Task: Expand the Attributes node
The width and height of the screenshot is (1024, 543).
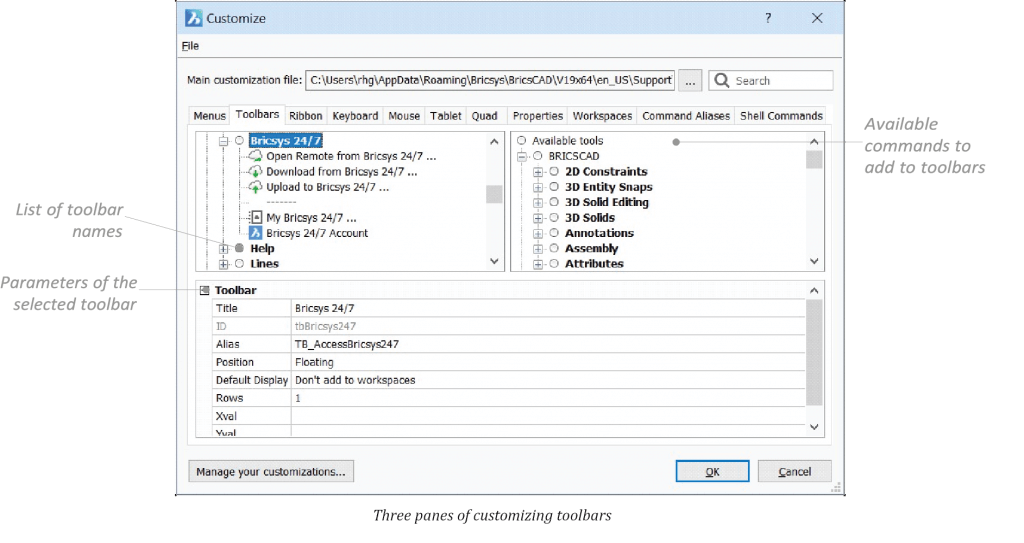Action: [x=538, y=264]
